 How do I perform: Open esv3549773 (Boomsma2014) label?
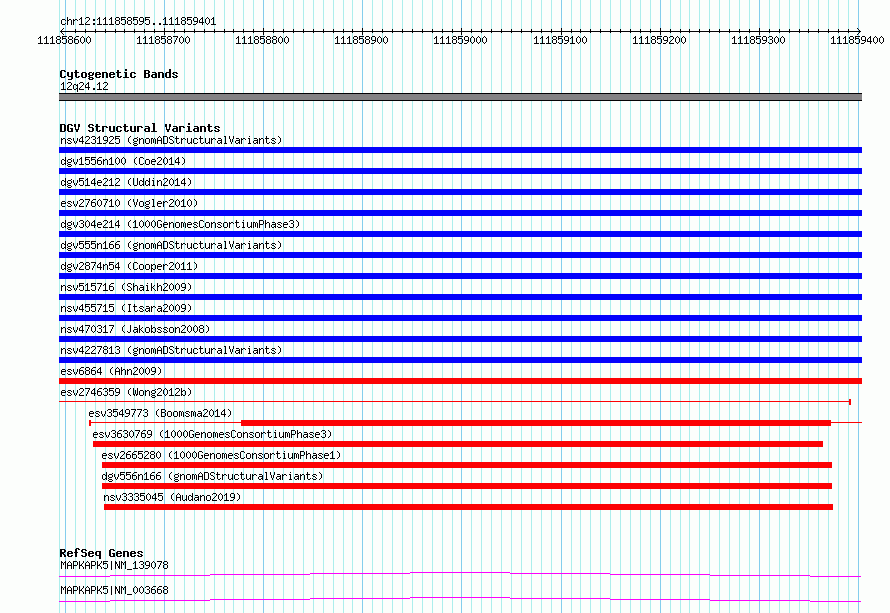click(160, 413)
